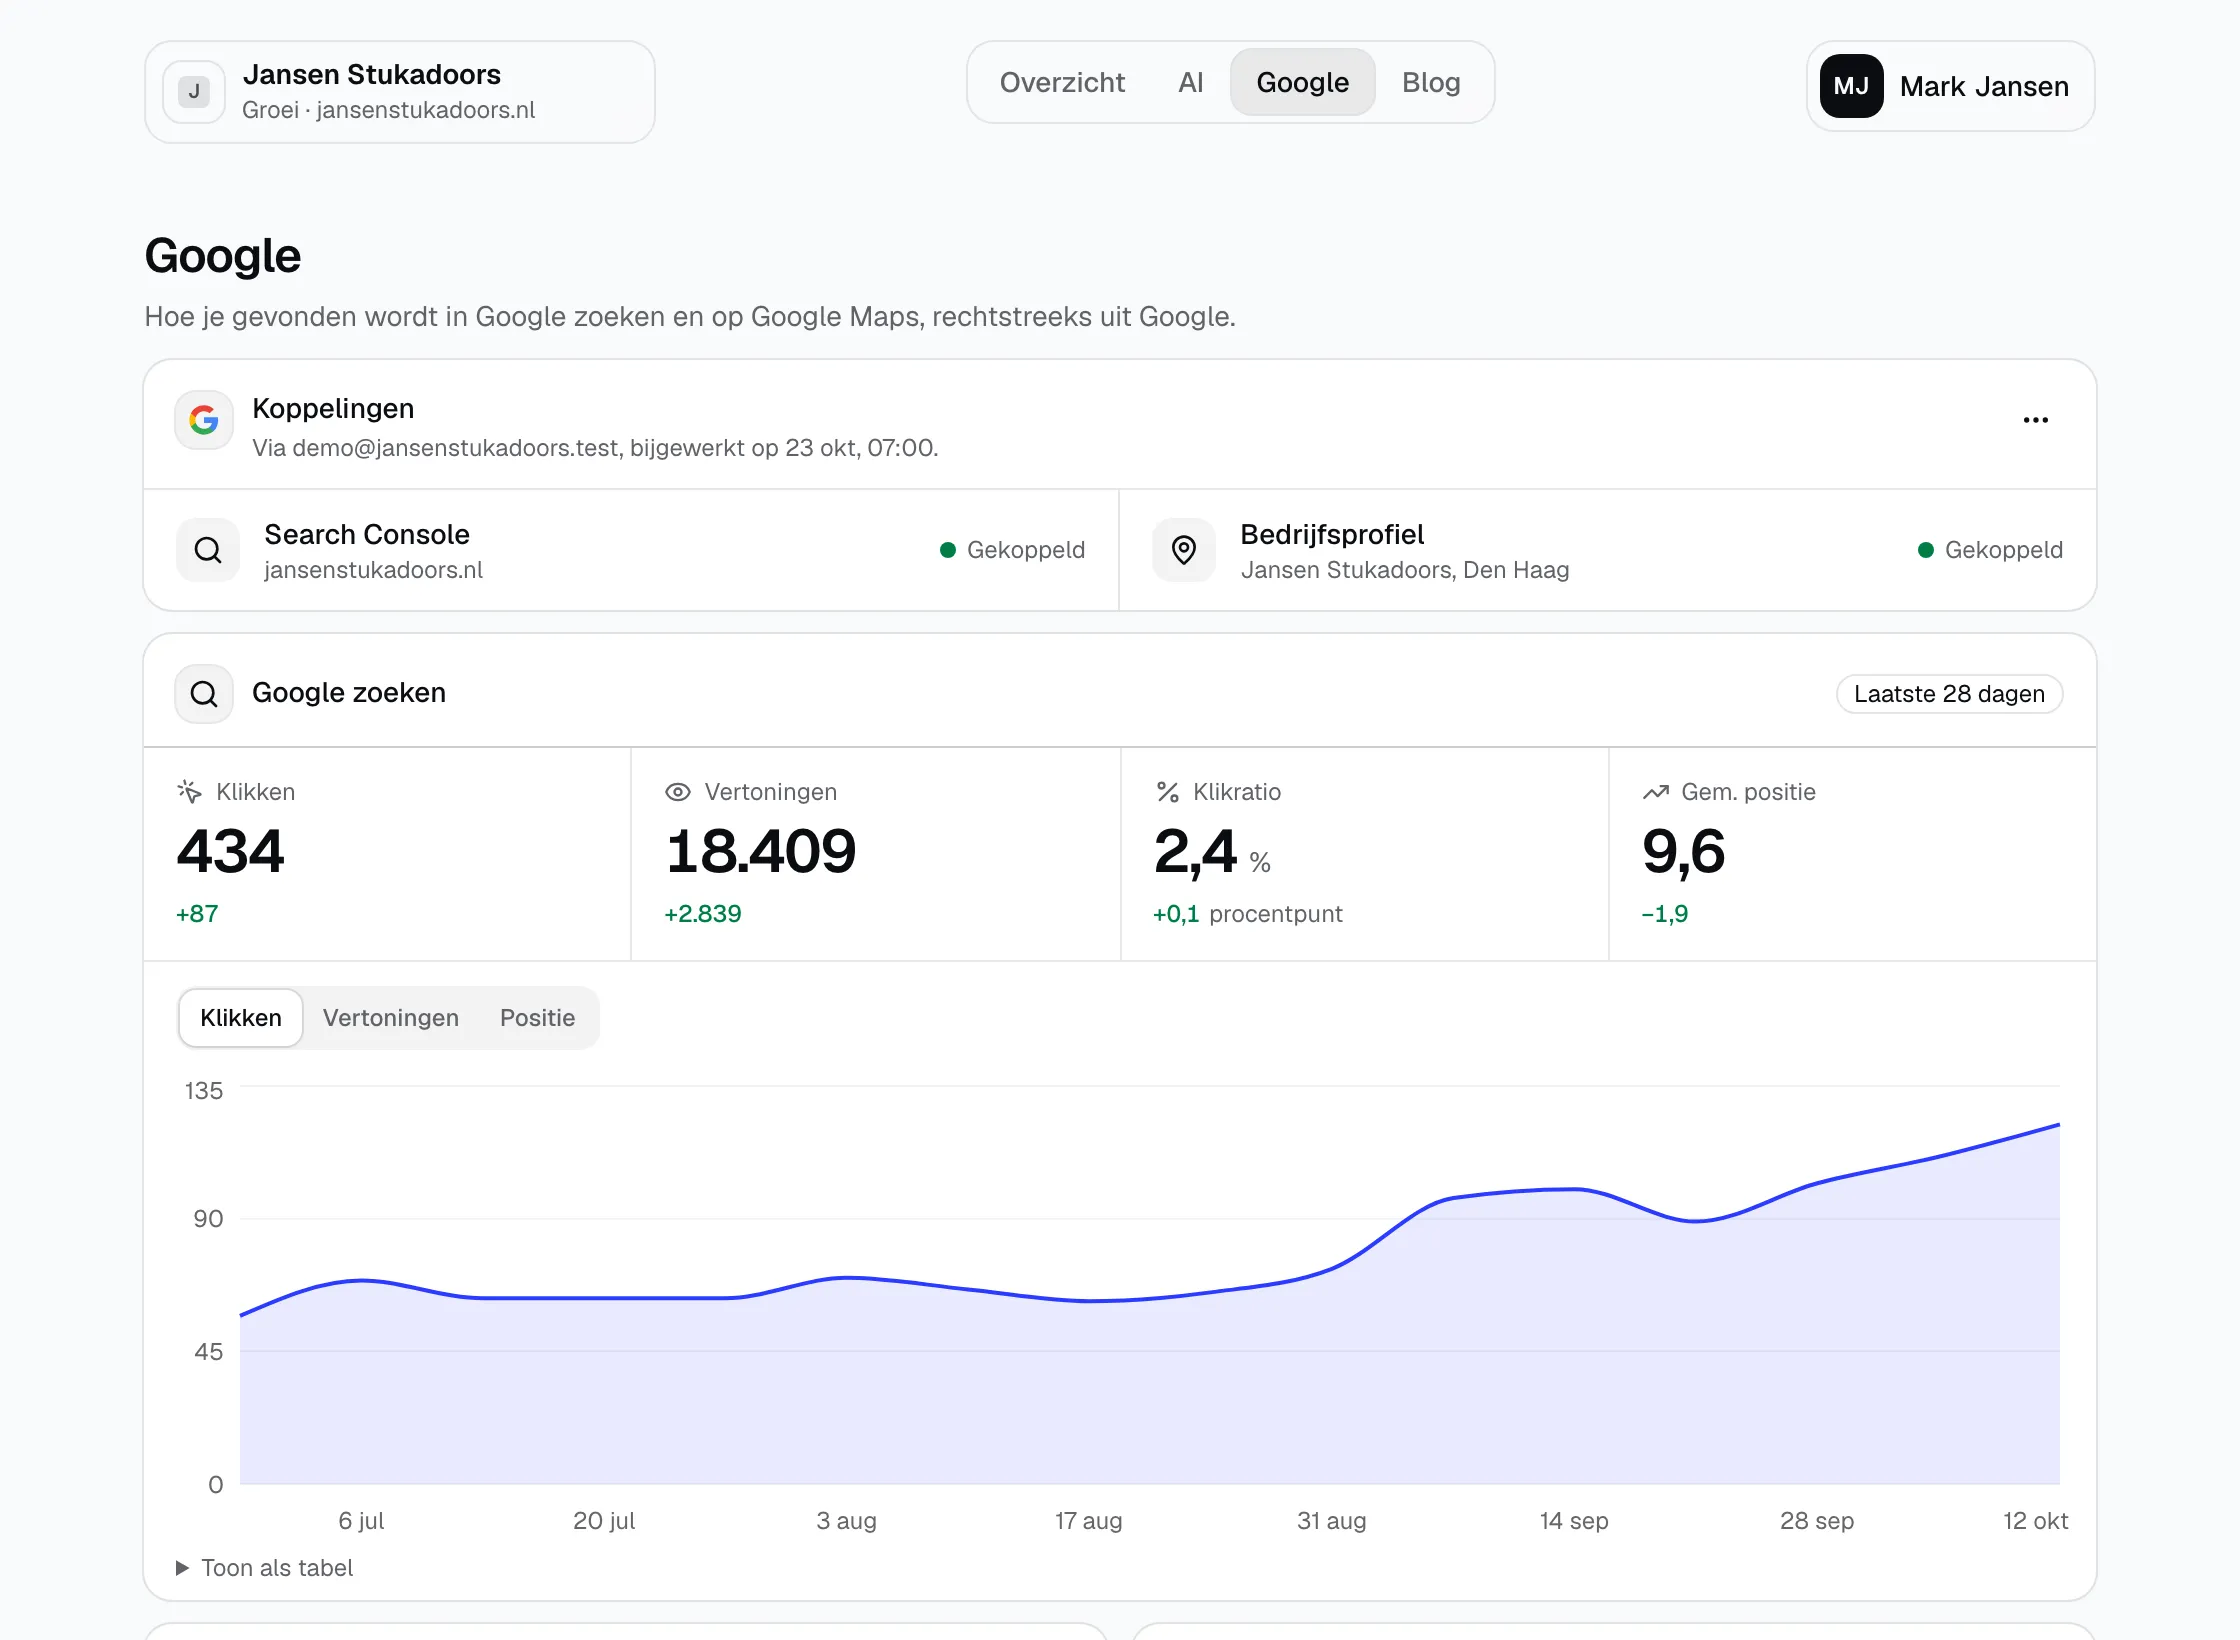Screen dimensions: 2240x1640
Task: Open the Overzicht tab
Action: 1062,82
